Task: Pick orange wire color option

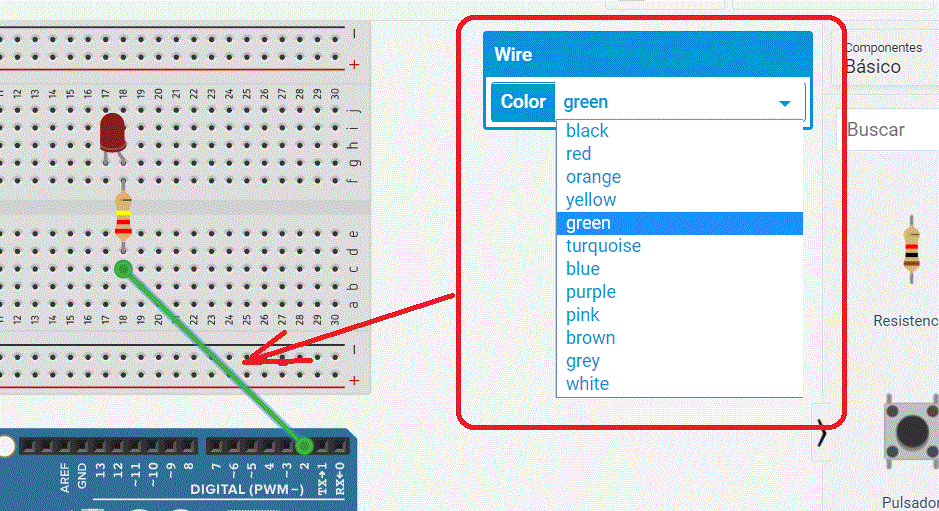Action: pyautogui.click(x=593, y=177)
